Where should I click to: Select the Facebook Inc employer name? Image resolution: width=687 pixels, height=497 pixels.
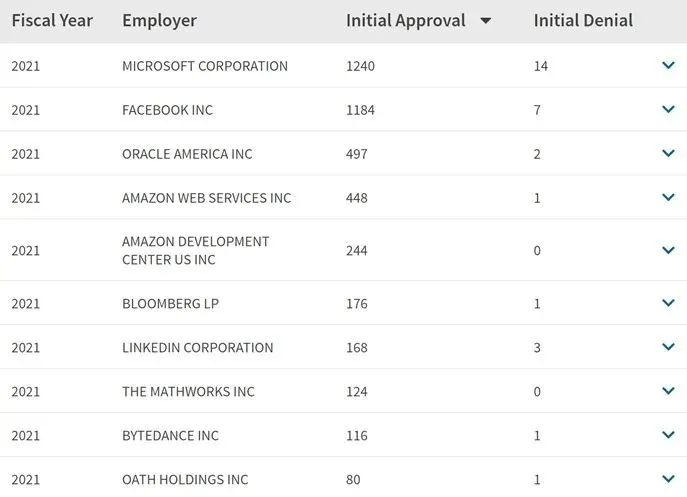[167, 110]
